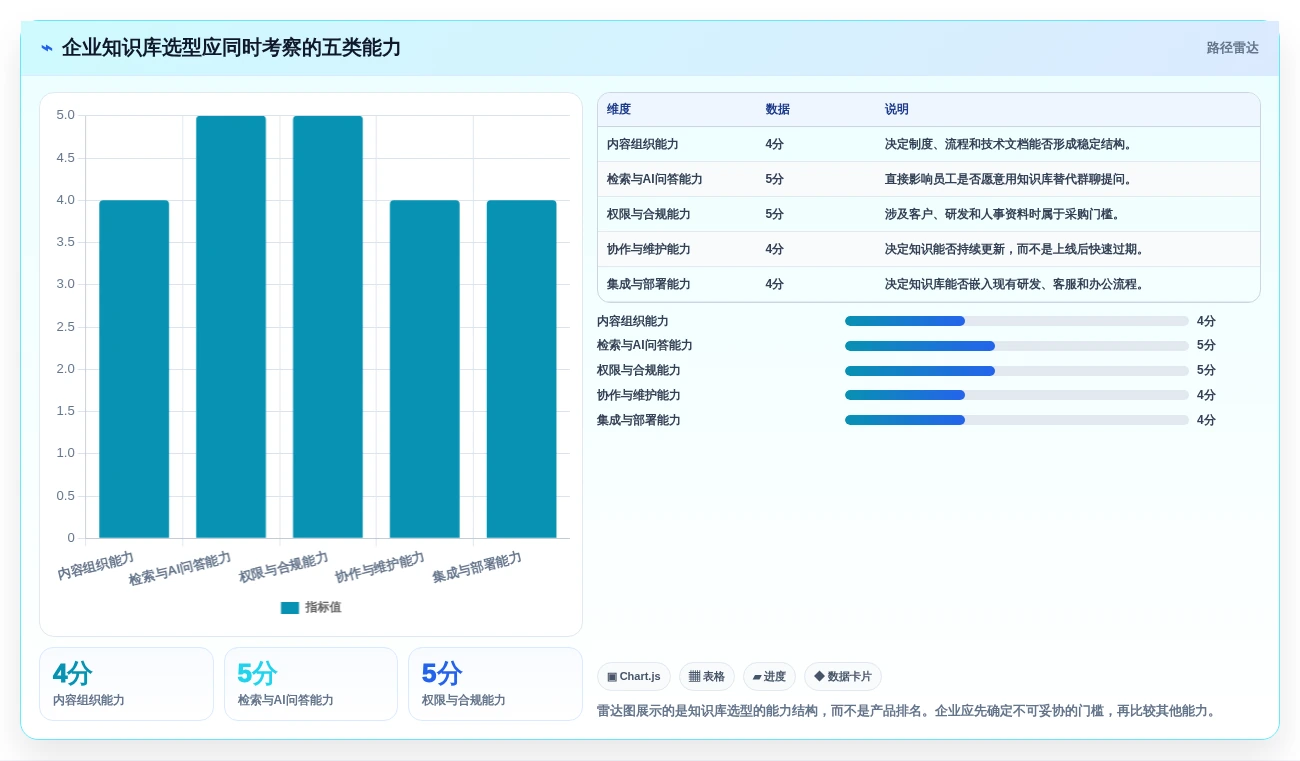Open the 5分 检索与AI问答能力 data card
The height and width of the screenshot is (761, 1300).
(311, 684)
